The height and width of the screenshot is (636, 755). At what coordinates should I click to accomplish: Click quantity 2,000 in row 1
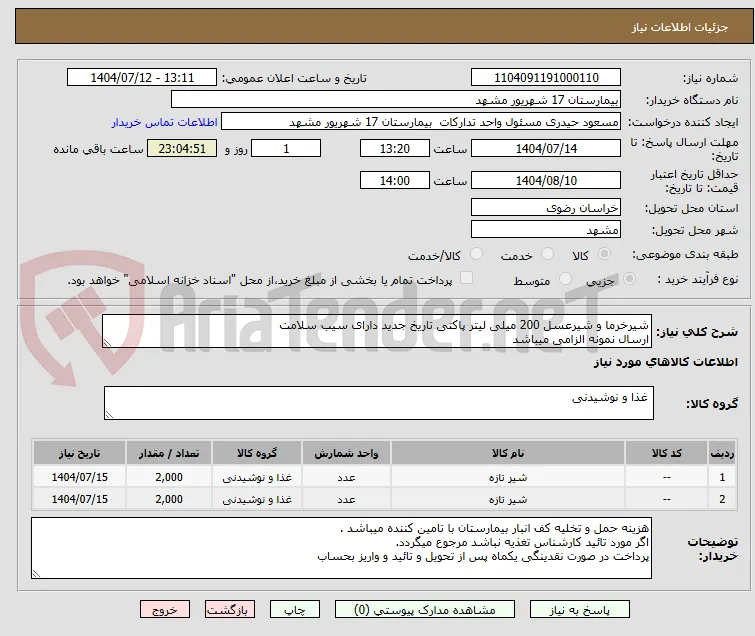point(169,477)
